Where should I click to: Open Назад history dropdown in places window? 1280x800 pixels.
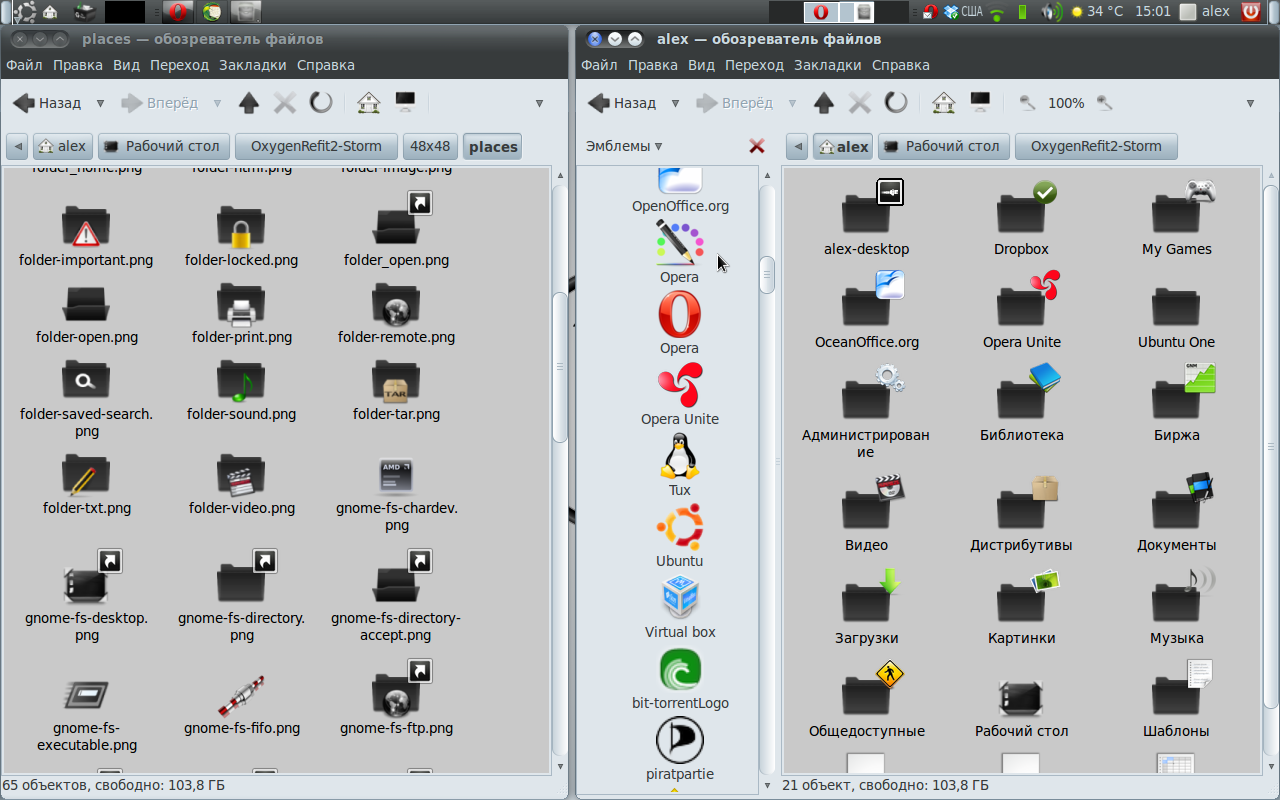(100, 103)
